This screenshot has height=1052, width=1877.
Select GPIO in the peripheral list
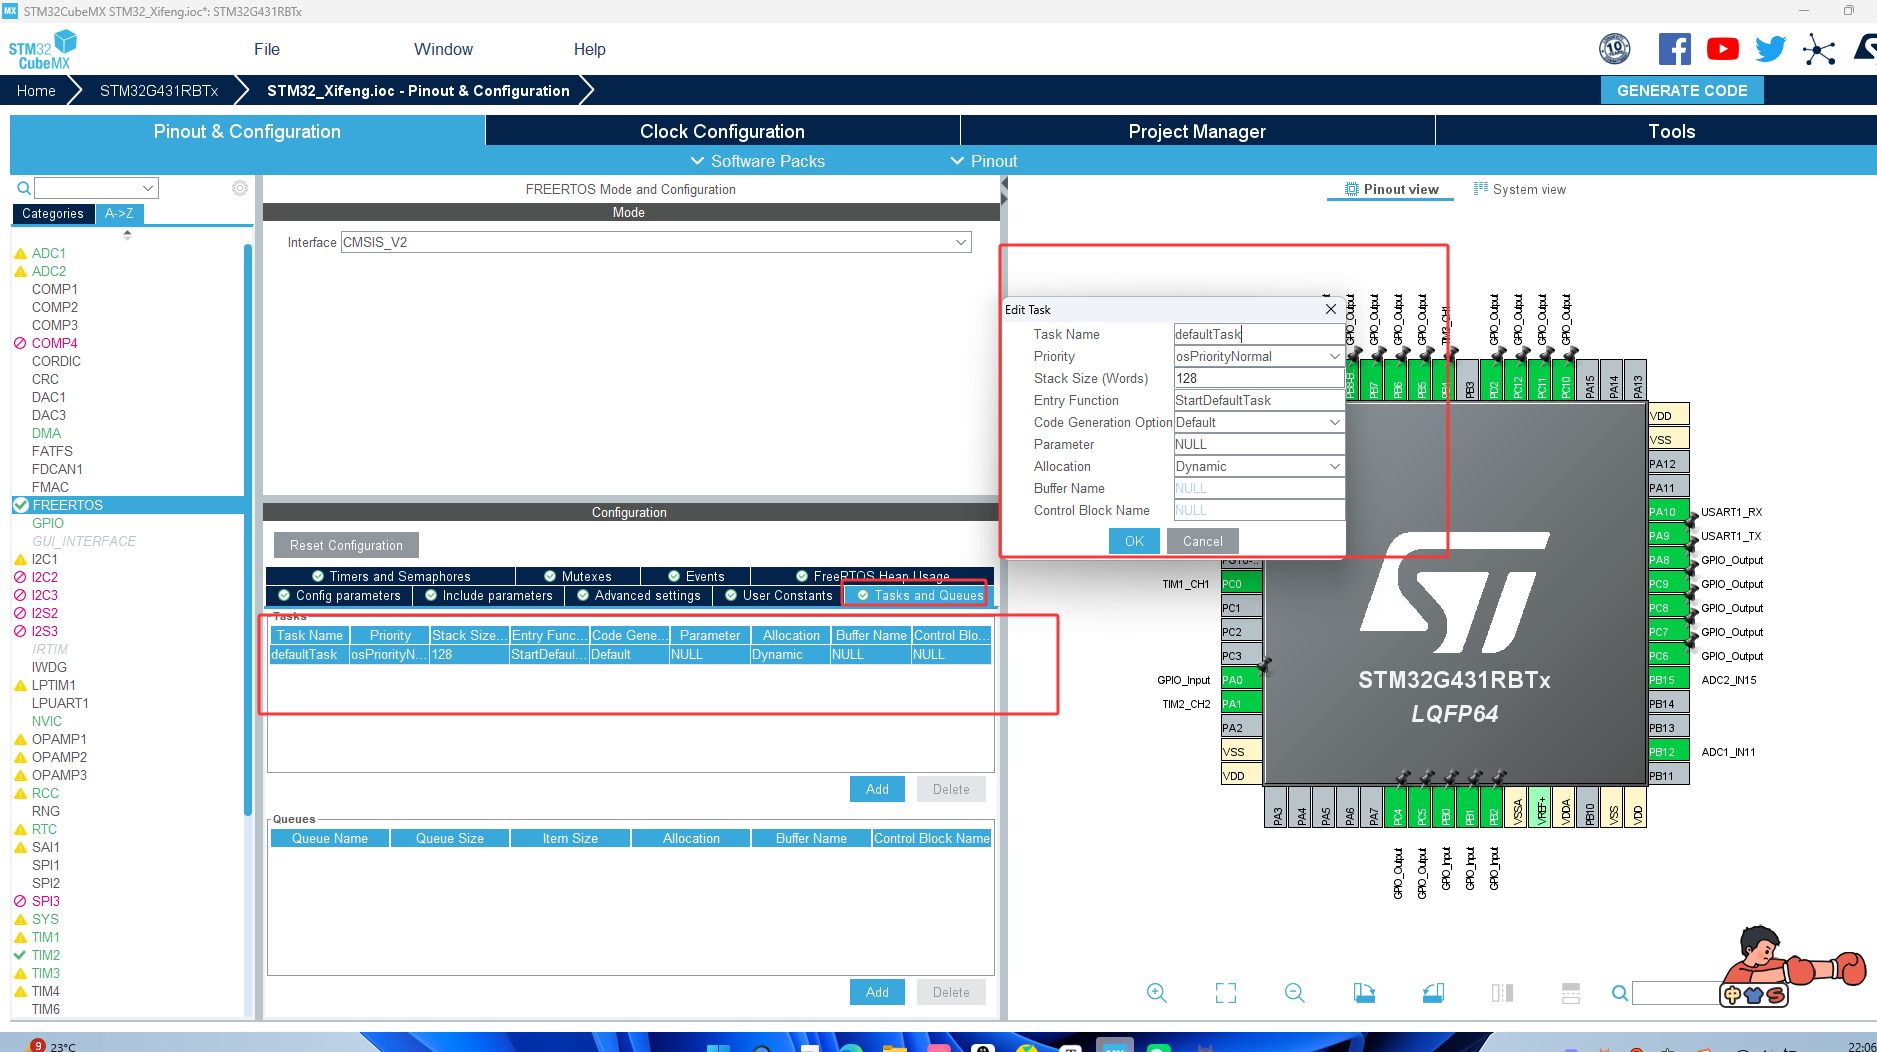48,523
